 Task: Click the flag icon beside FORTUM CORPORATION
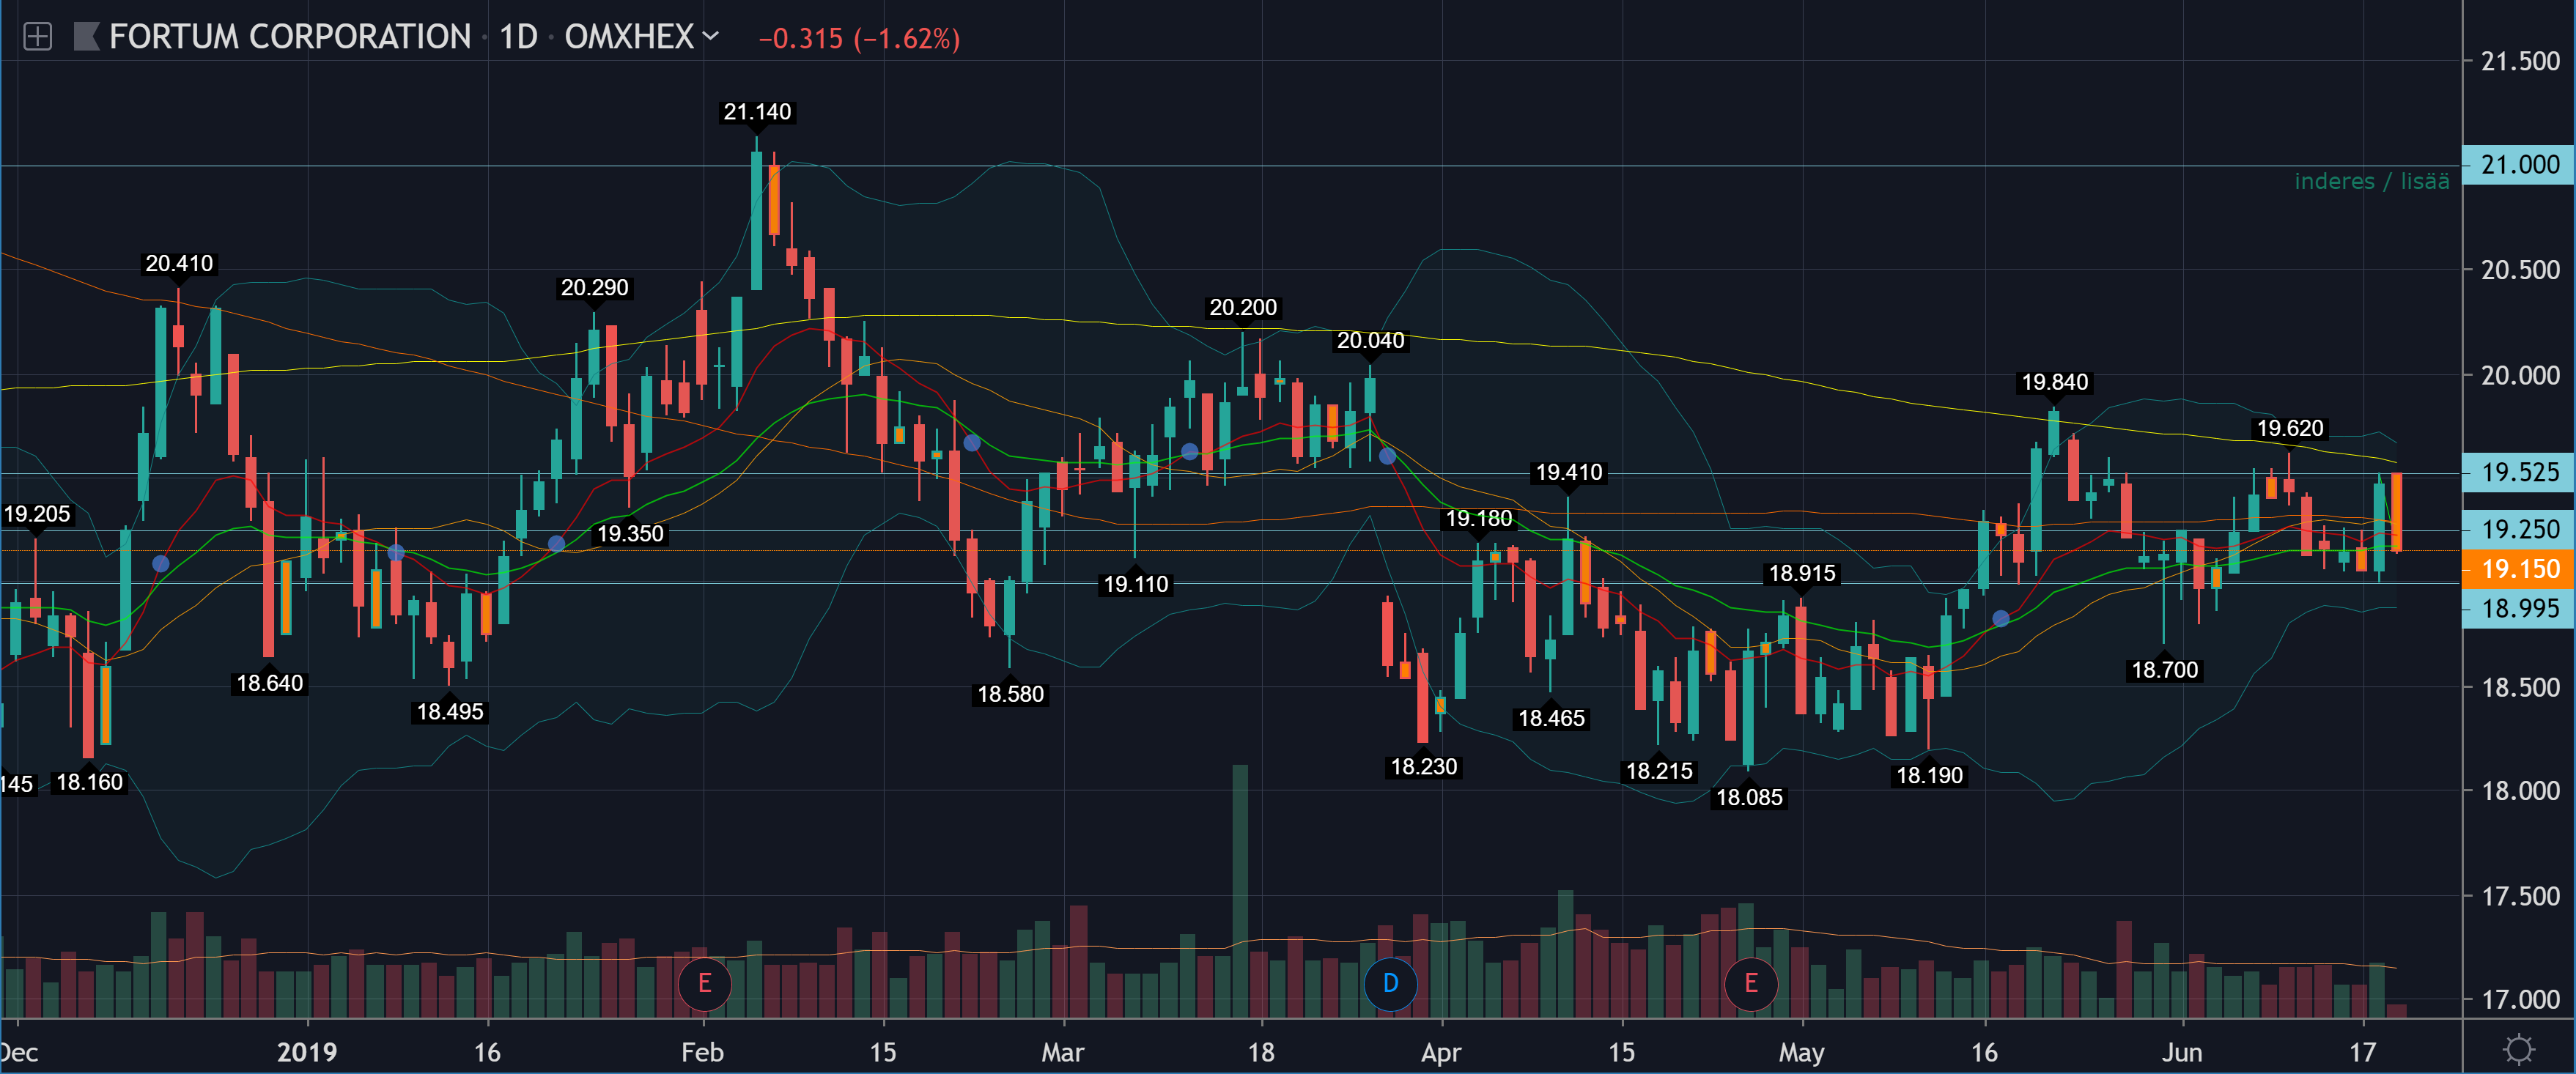click(87, 37)
